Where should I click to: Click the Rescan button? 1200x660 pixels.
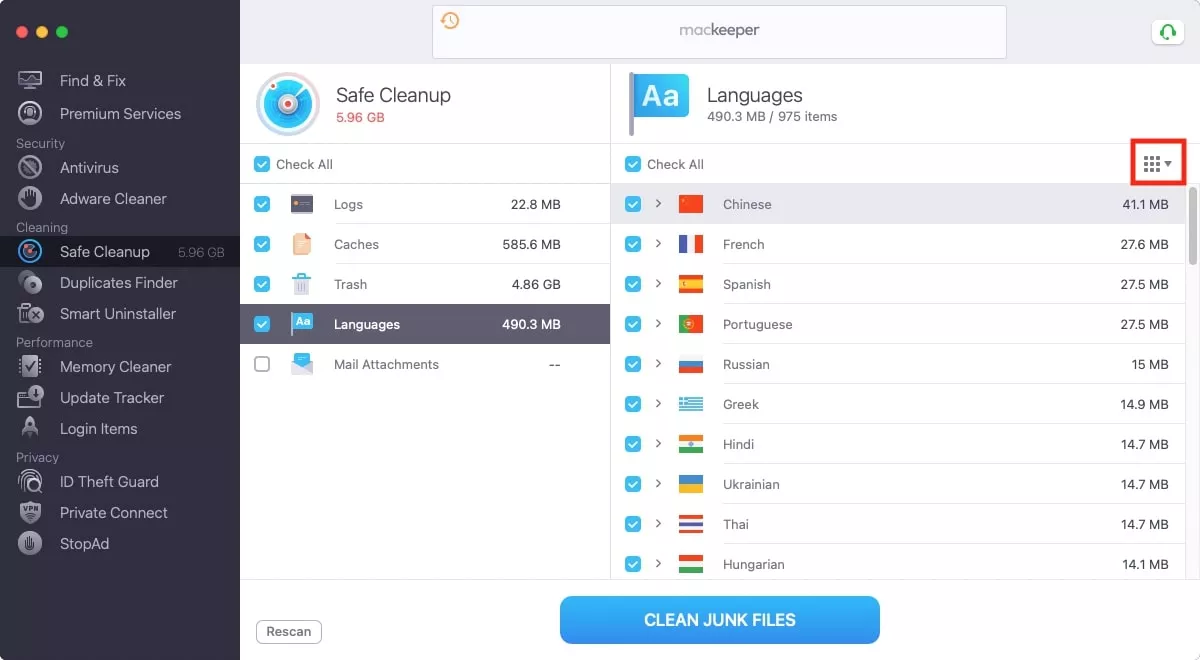pos(289,631)
